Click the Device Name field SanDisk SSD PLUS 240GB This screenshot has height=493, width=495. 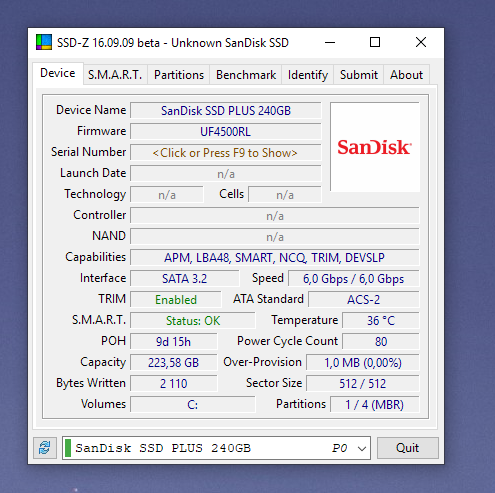click(x=226, y=111)
